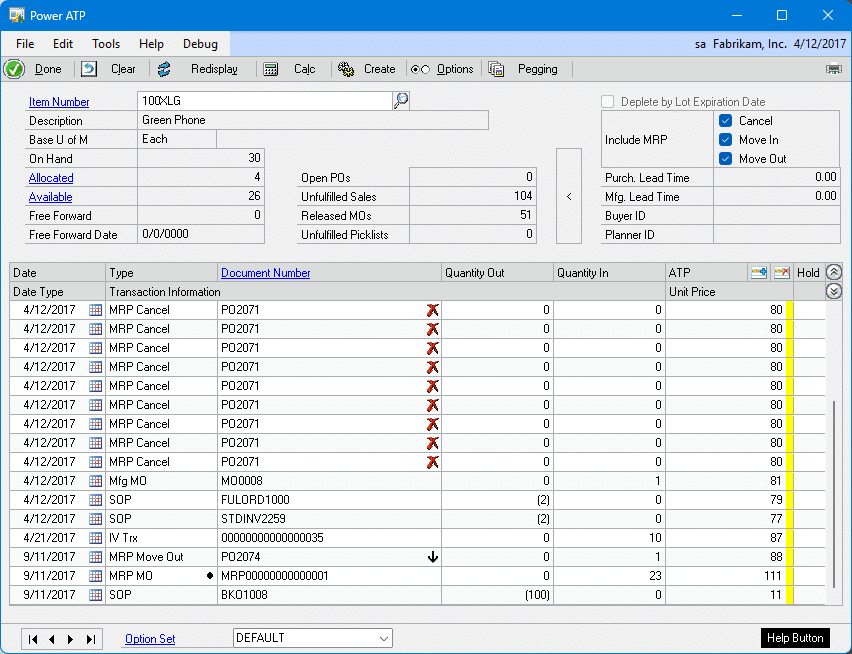Click the Create toolbar icon
This screenshot has height=654, width=852.
346,69
